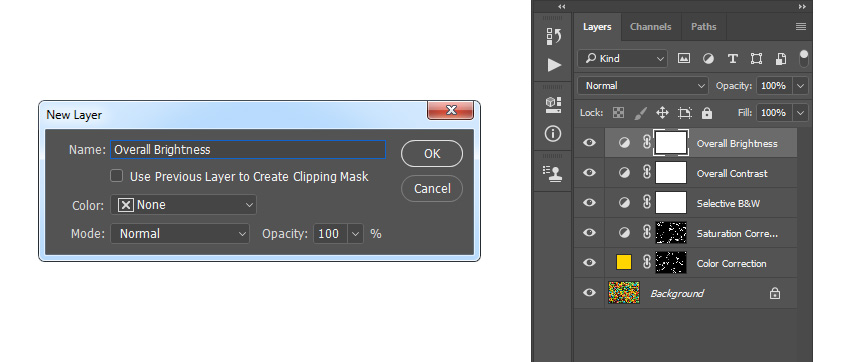Click the dialog Opacity value field

(x=331, y=234)
